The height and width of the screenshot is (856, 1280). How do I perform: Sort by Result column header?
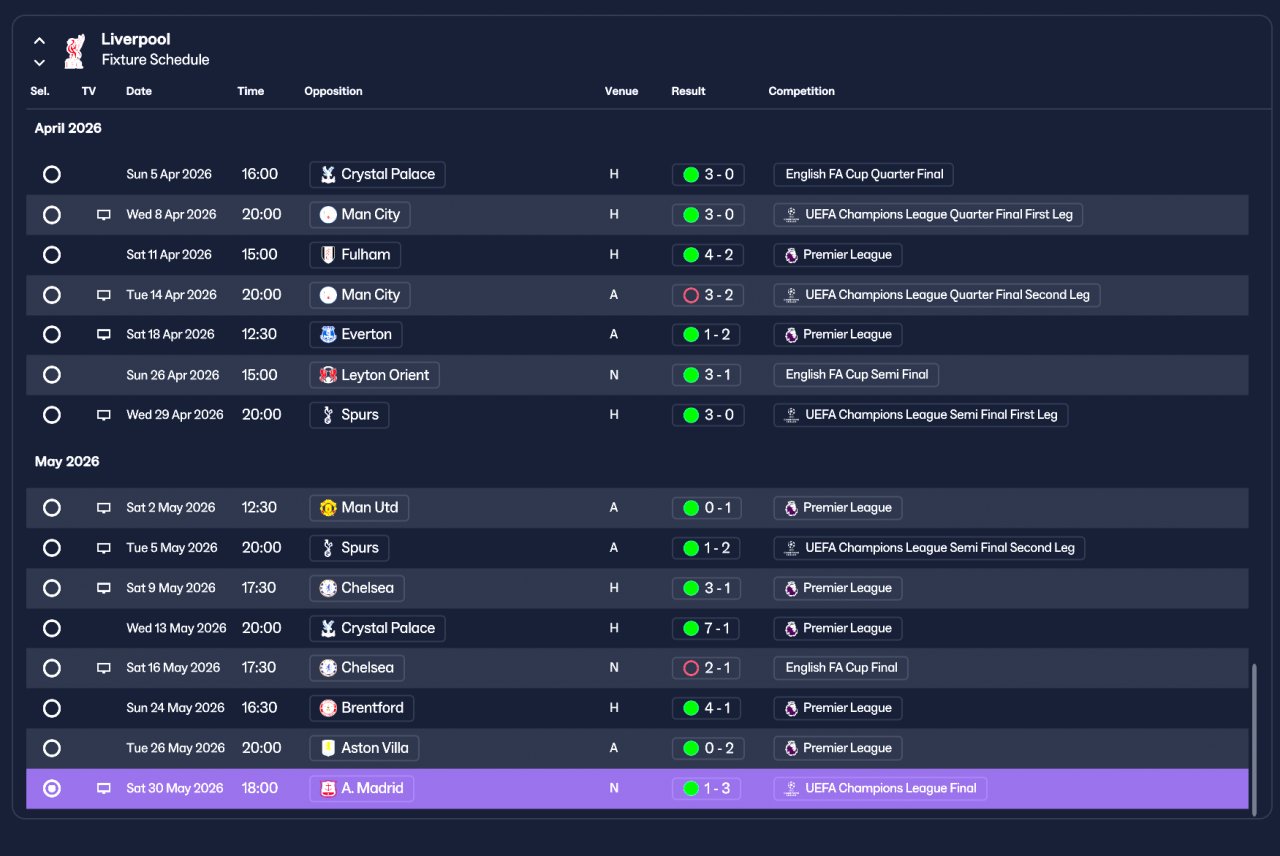(688, 91)
